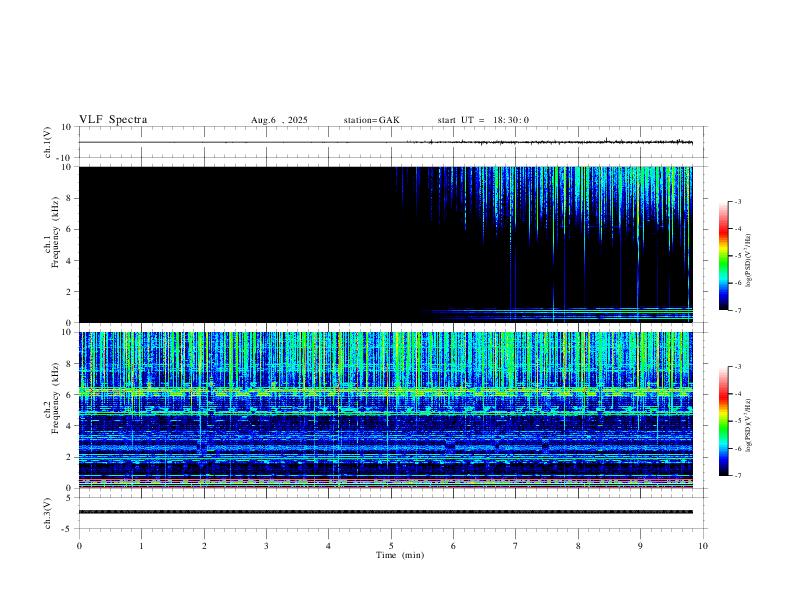Click the ch.3 voltage axis "-5" tick label
Image resolution: width=792 pixels, height=612 pixels.
[x=67, y=529]
